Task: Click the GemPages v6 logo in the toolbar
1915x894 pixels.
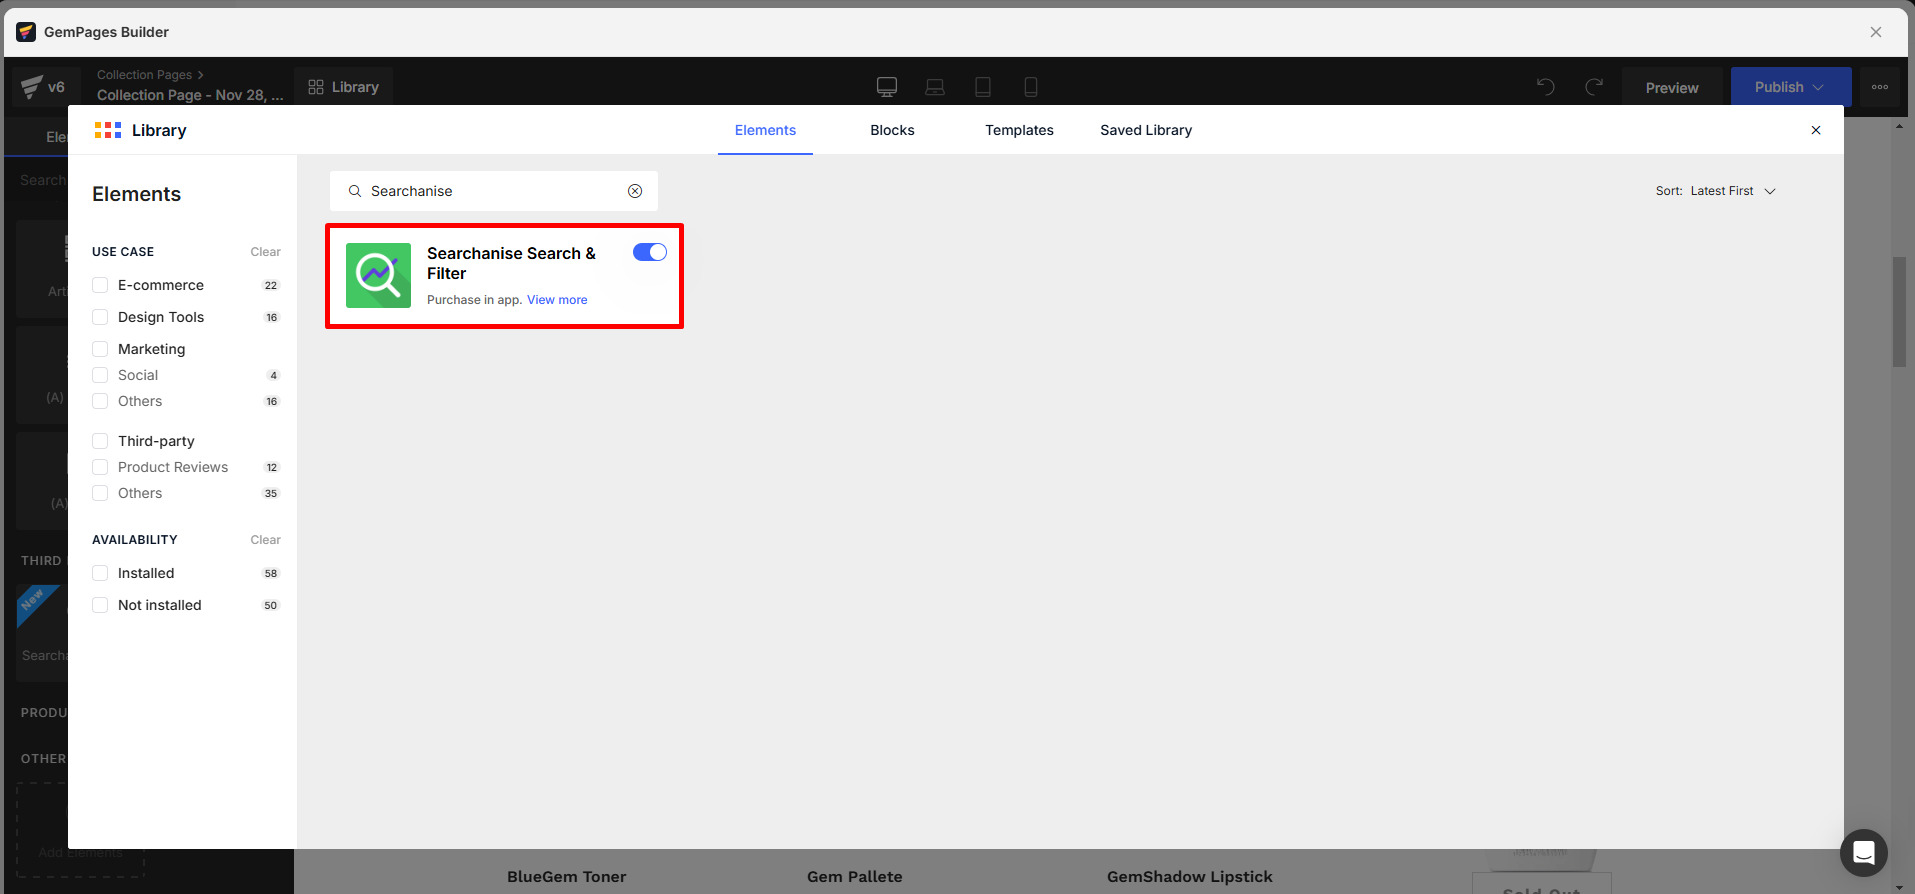Action: click(43, 87)
